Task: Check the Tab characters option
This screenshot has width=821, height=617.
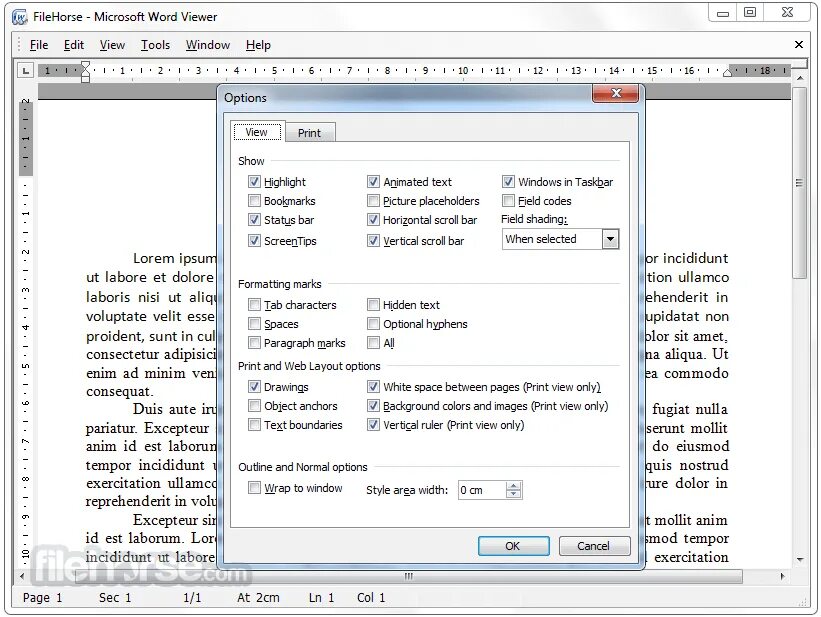Action: pos(254,305)
